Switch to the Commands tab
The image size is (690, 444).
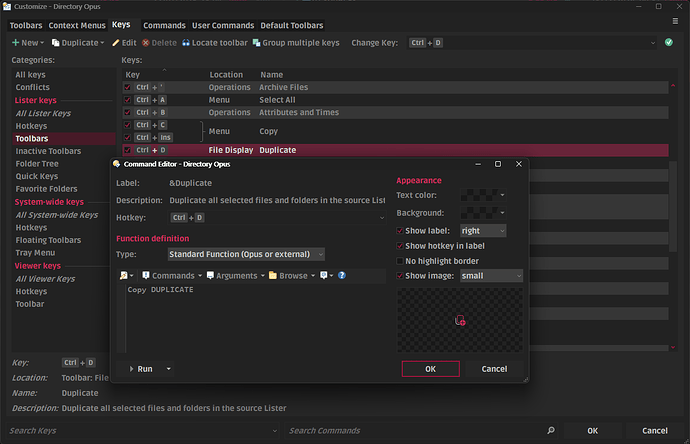click(164, 26)
